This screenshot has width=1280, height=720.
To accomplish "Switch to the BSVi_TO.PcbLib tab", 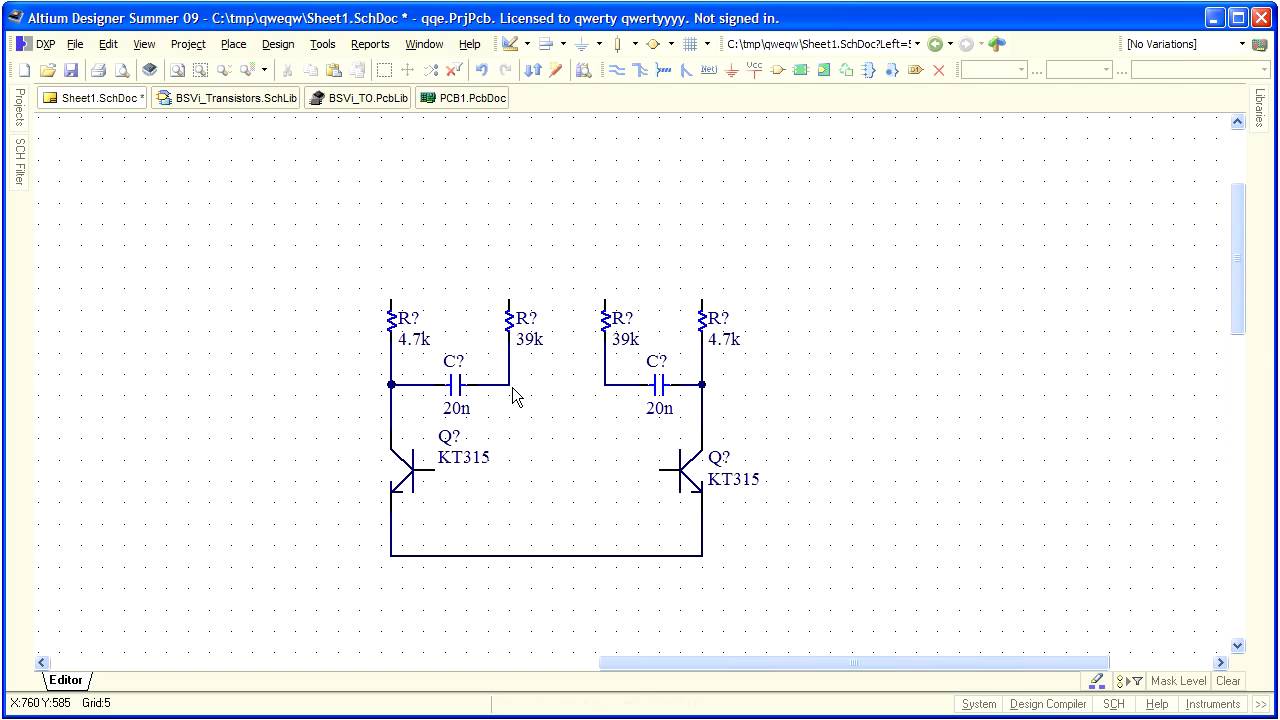I will 358,98.
